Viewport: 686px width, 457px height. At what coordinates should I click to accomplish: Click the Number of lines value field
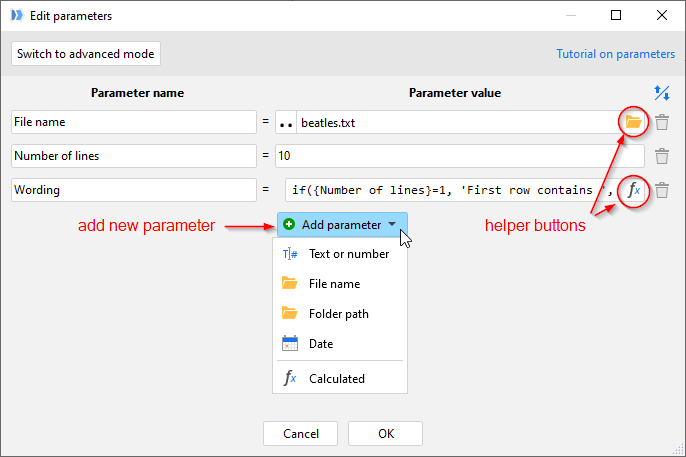point(459,156)
